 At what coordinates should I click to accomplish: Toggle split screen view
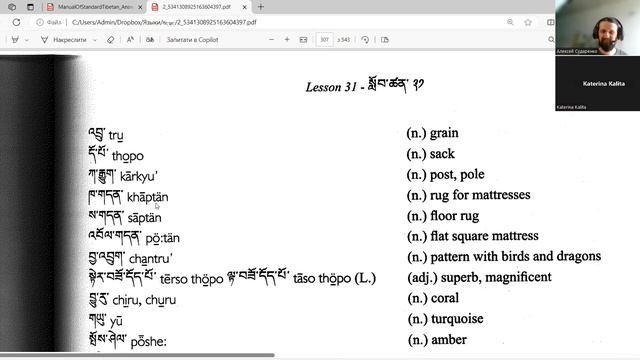click(550, 22)
